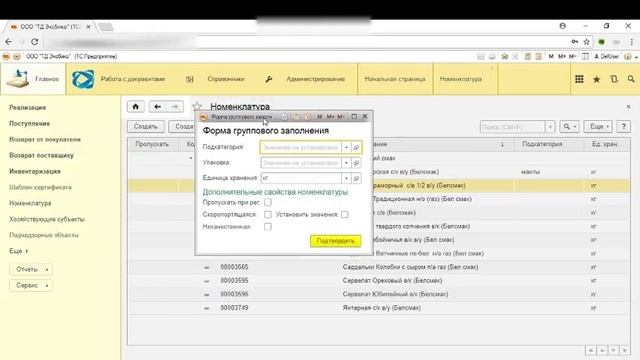This screenshot has width=640, height=360.
Task: Go back with the left arrow button
Action: [x=158, y=107]
